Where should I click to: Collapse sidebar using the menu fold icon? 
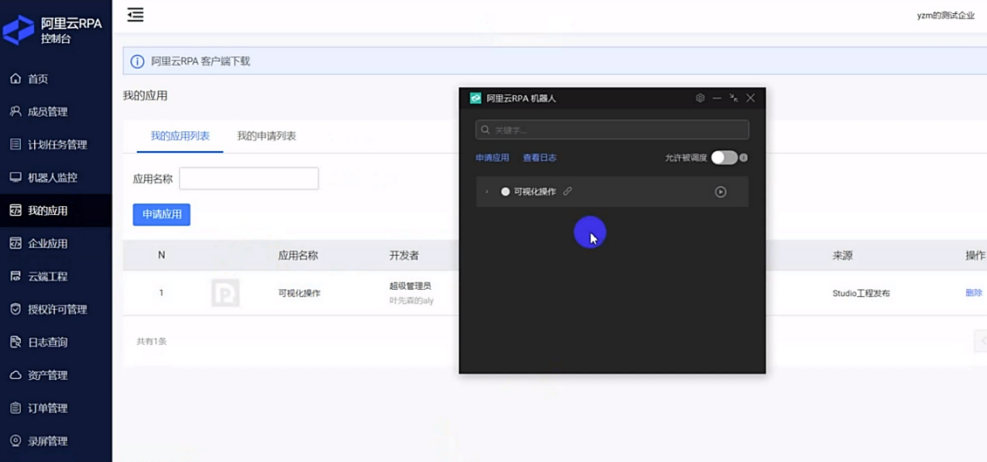(135, 14)
